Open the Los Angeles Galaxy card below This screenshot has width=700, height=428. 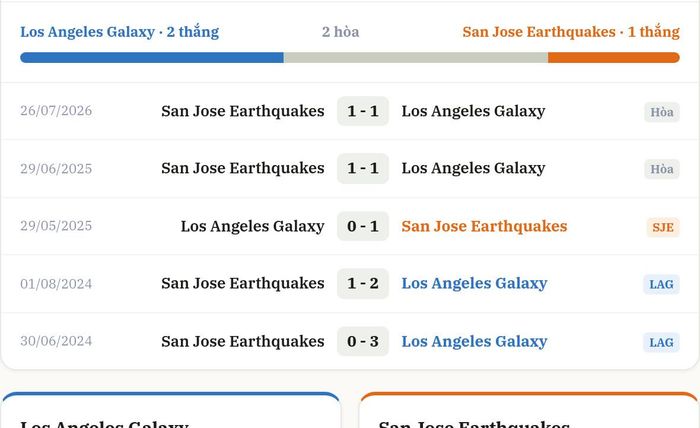point(171,410)
